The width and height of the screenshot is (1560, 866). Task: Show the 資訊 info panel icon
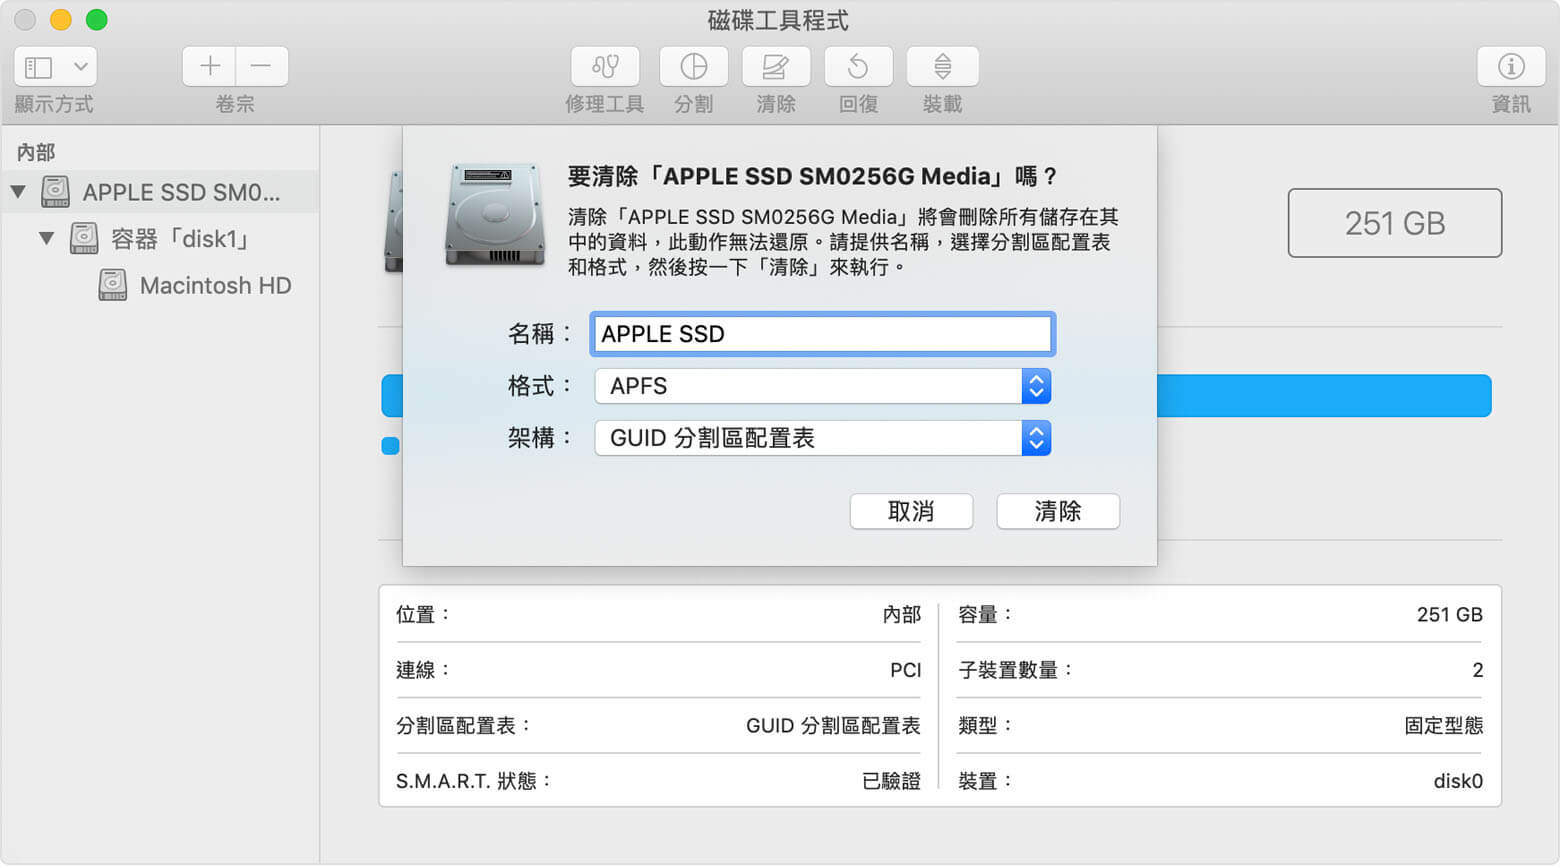pos(1511,67)
